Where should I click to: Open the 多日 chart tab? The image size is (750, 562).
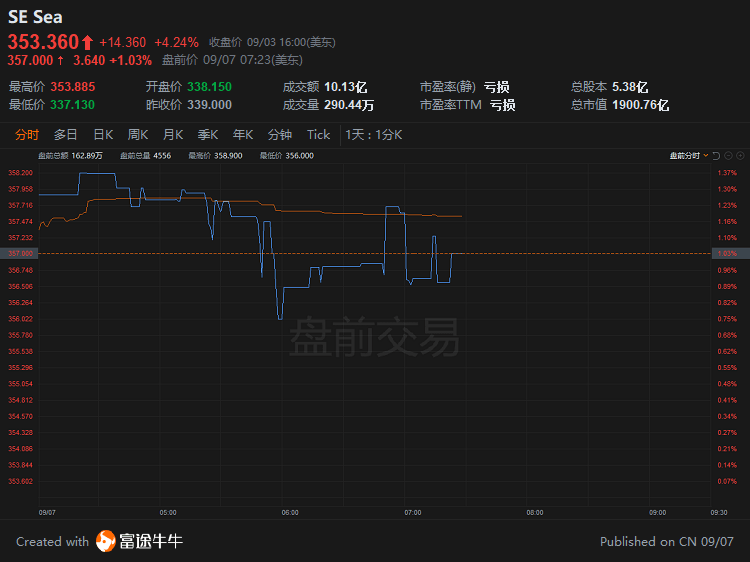coord(66,135)
